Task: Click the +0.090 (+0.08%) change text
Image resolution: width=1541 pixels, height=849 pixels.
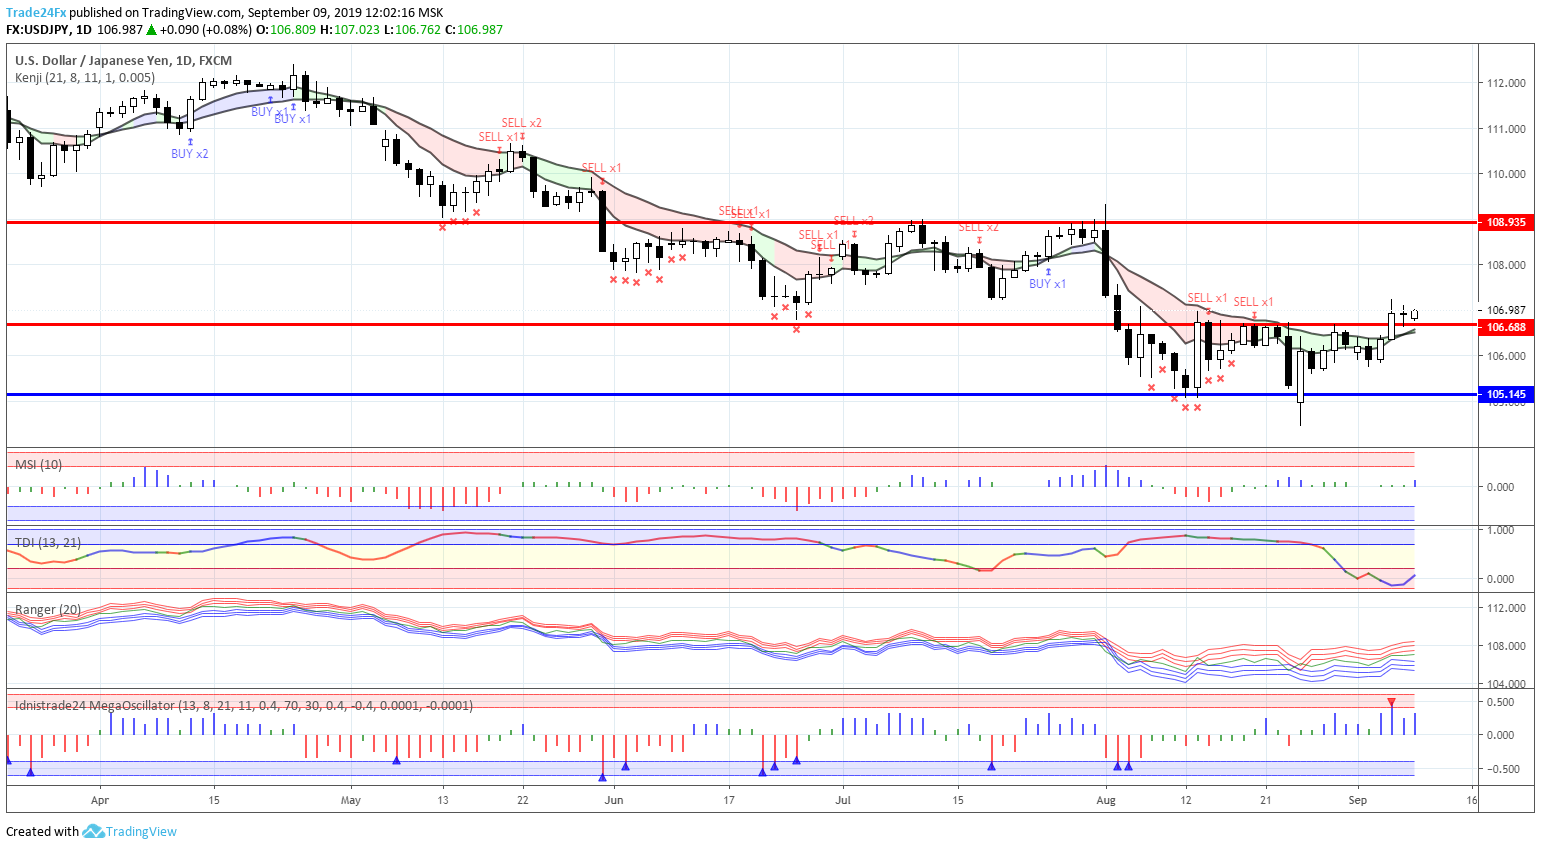Action: tap(205, 30)
